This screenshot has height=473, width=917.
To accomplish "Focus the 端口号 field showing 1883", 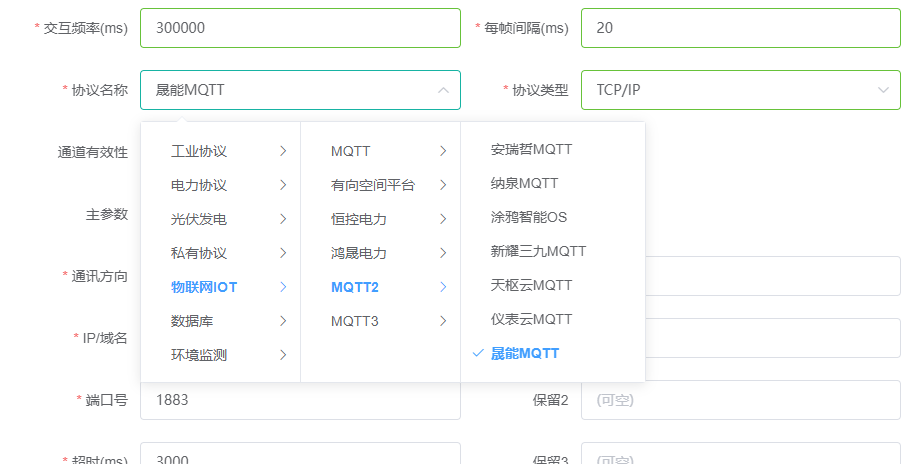I will click(300, 400).
